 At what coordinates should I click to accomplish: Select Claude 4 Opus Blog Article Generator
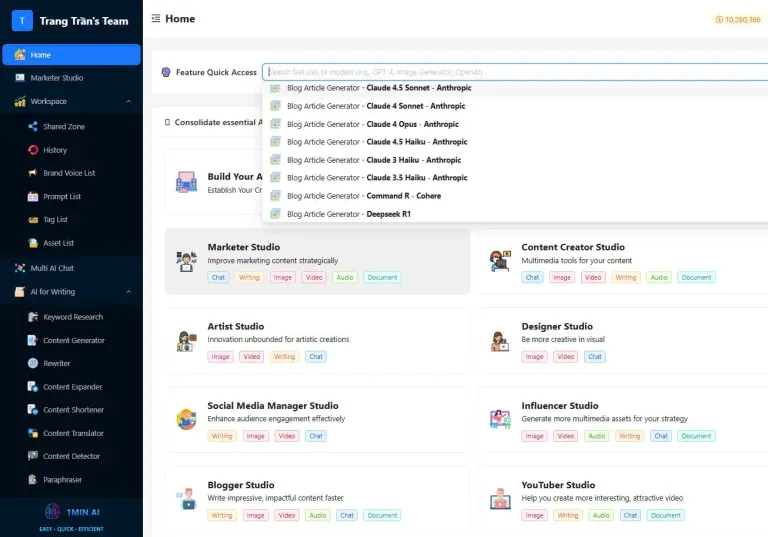pos(516,124)
